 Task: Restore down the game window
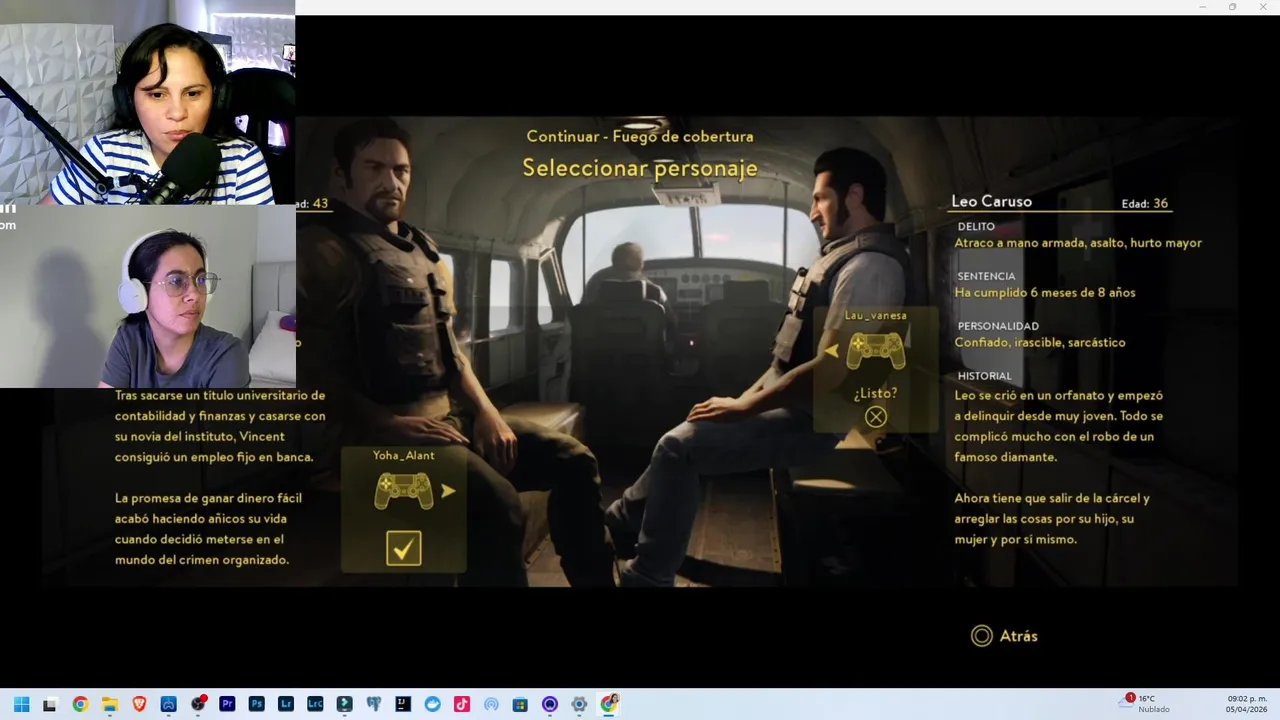(1232, 7)
